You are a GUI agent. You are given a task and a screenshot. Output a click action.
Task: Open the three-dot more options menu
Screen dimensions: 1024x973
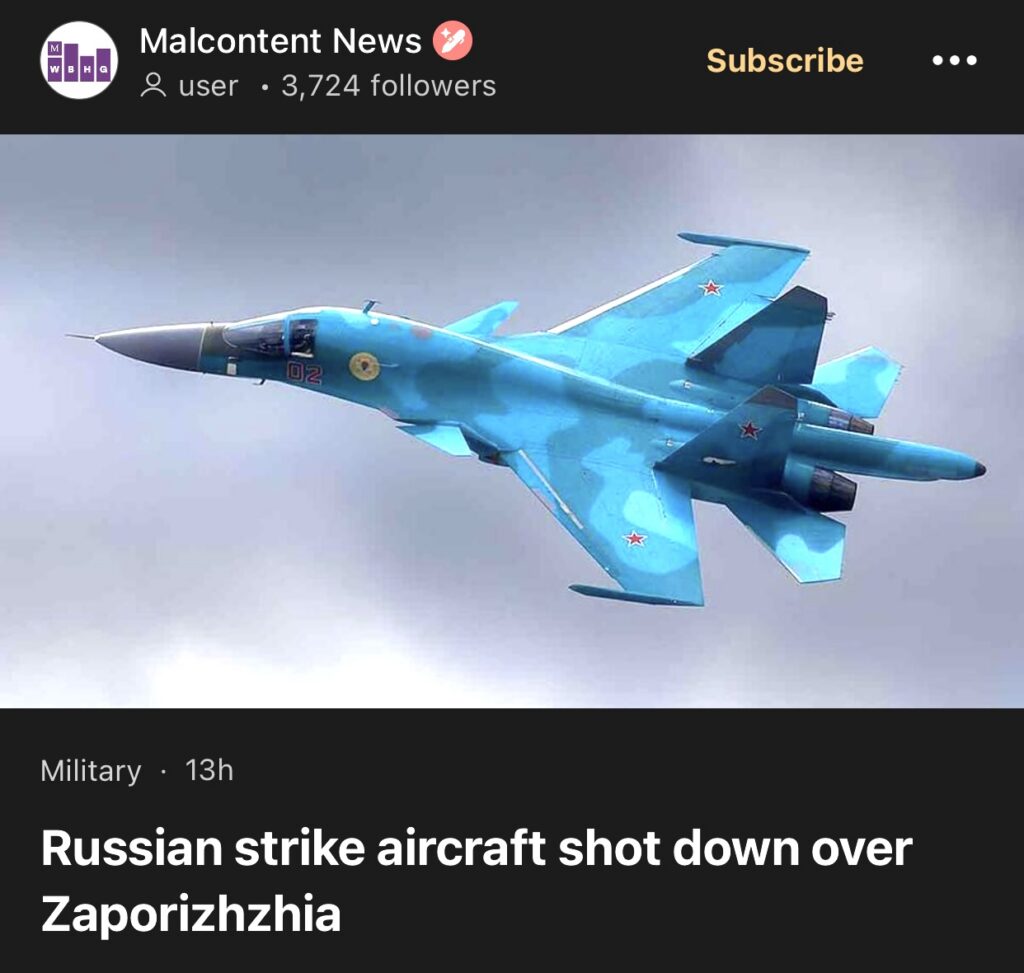pos(955,61)
